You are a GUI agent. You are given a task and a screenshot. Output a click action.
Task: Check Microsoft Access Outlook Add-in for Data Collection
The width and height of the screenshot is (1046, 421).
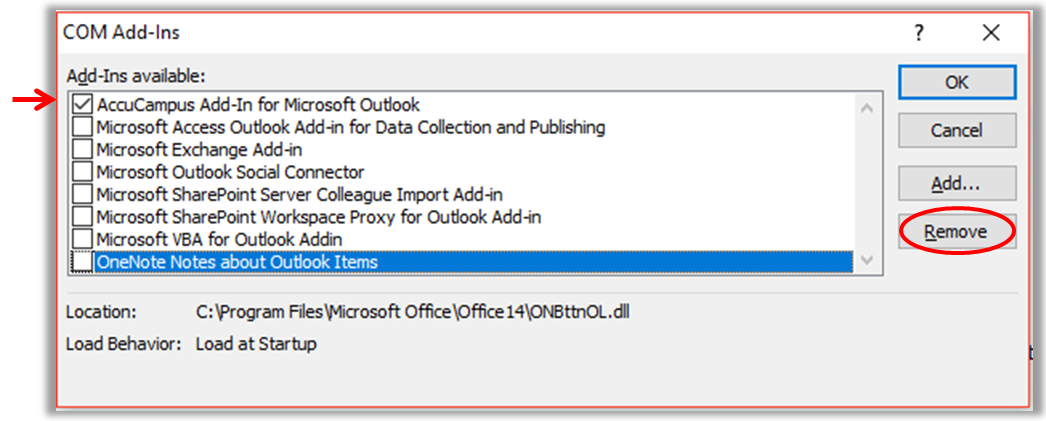[83, 127]
